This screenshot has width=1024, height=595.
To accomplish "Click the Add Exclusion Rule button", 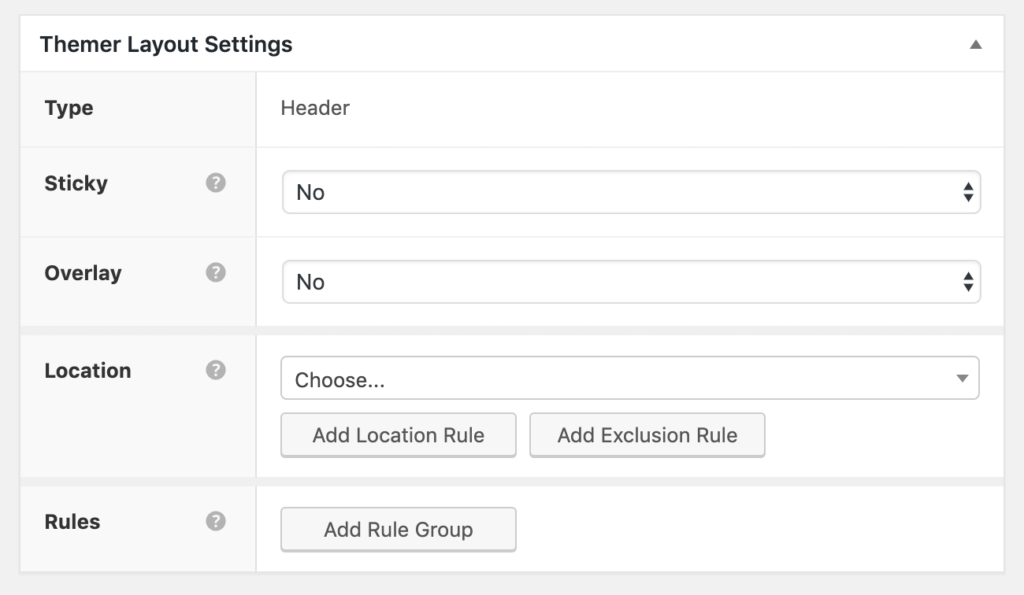I will point(647,435).
